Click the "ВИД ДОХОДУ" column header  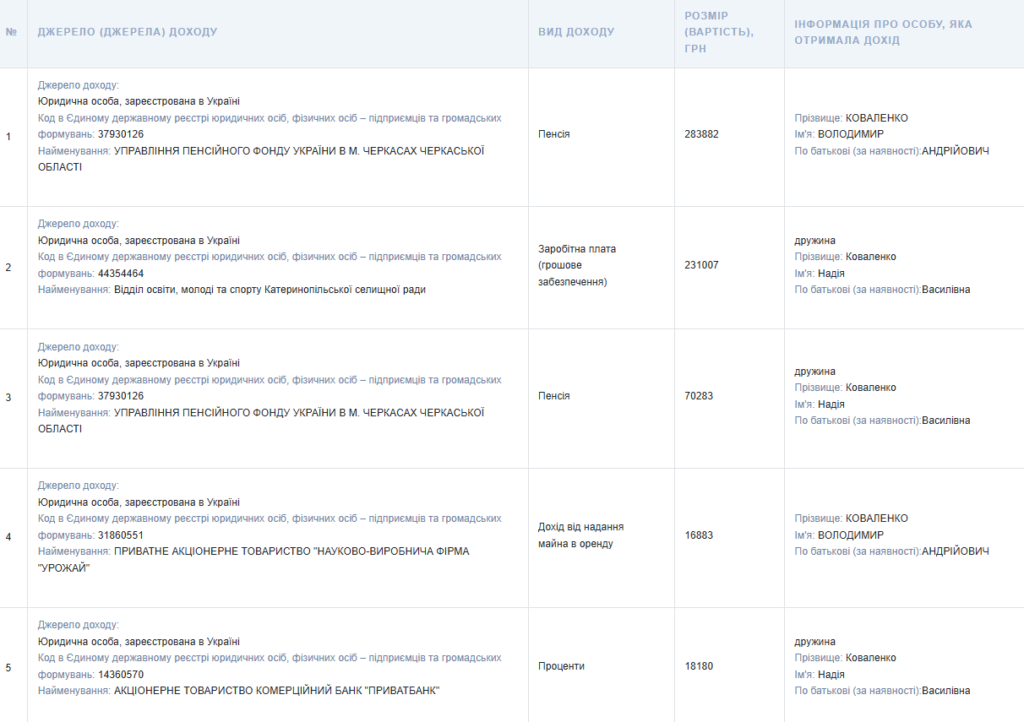tap(576, 32)
